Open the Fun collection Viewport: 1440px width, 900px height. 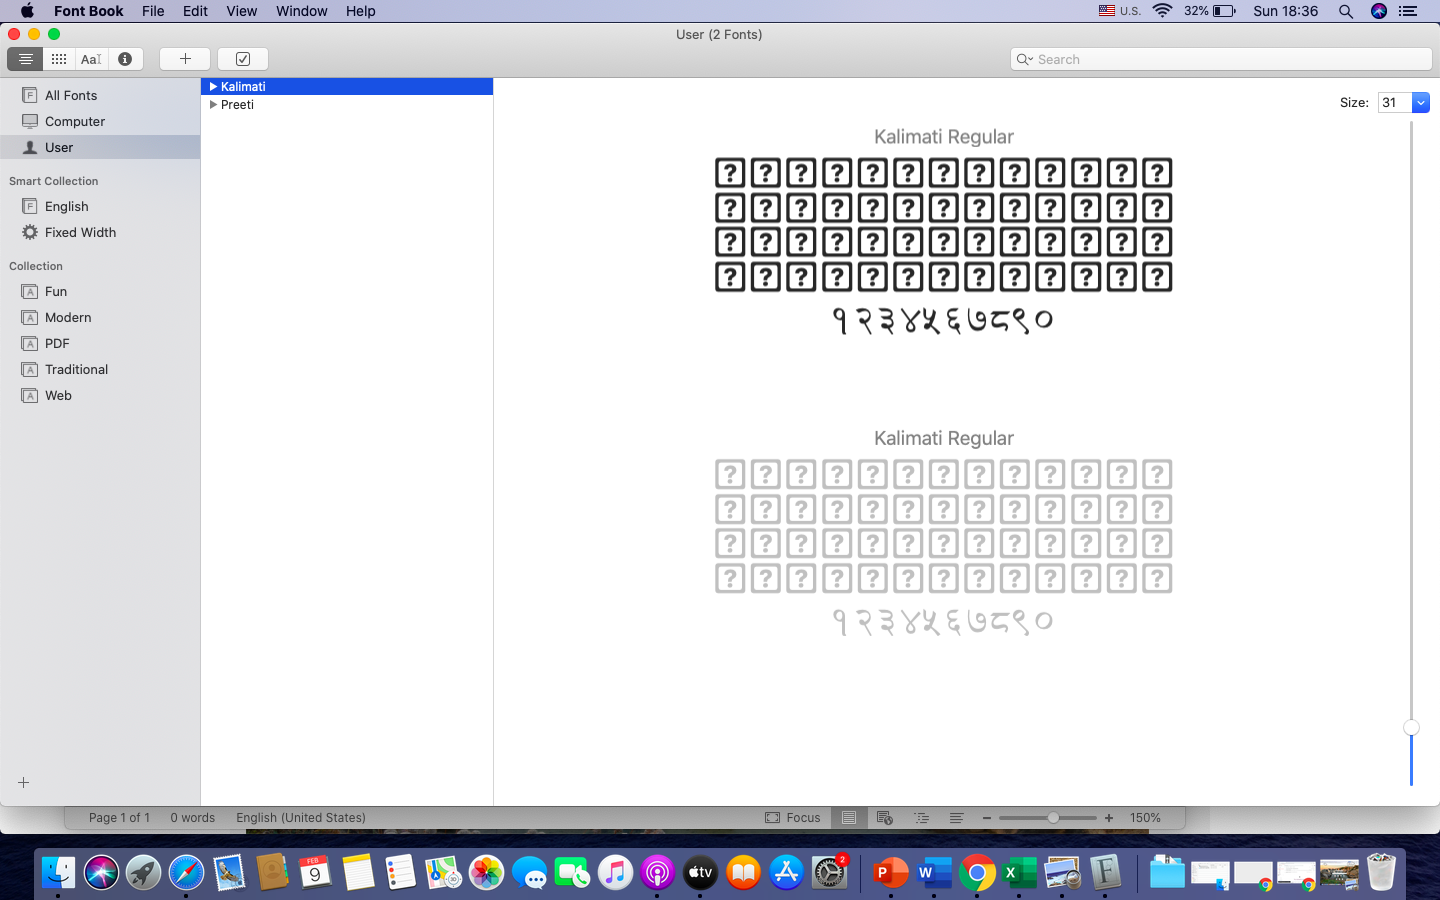click(x=100, y=291)
